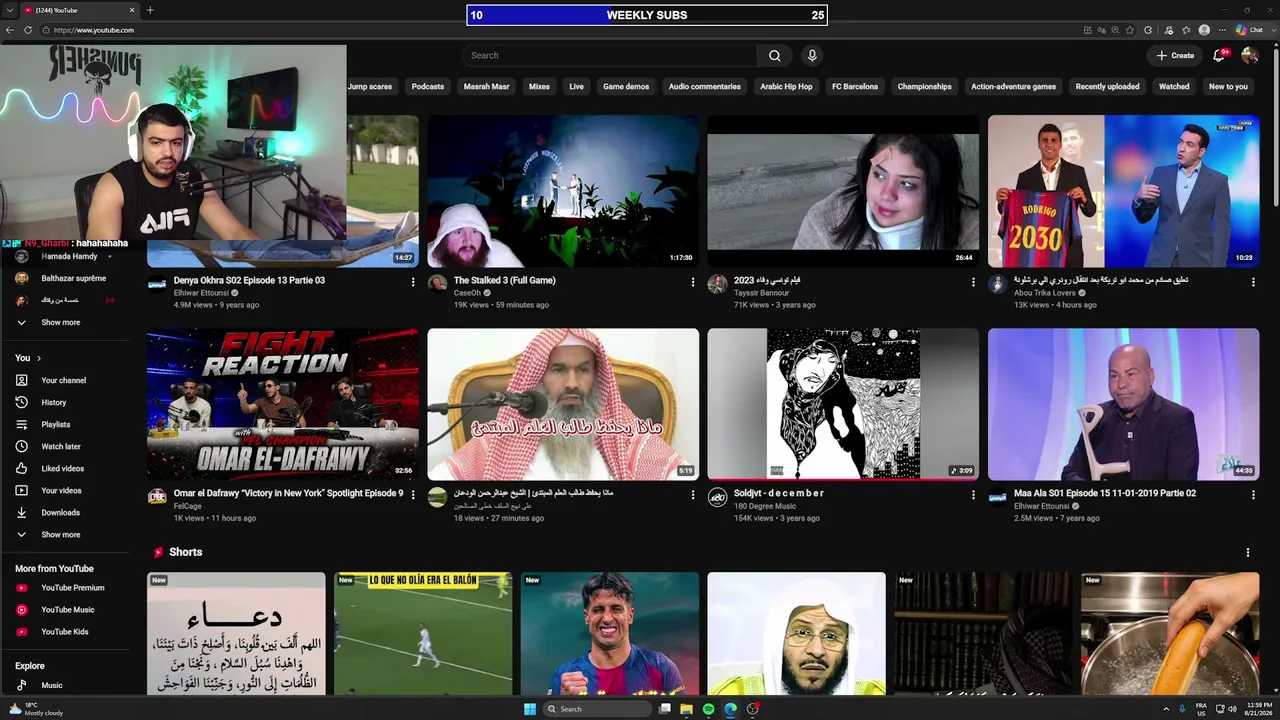Open Windows Start menu
1280x720 pixels.
tap(529, 709)
